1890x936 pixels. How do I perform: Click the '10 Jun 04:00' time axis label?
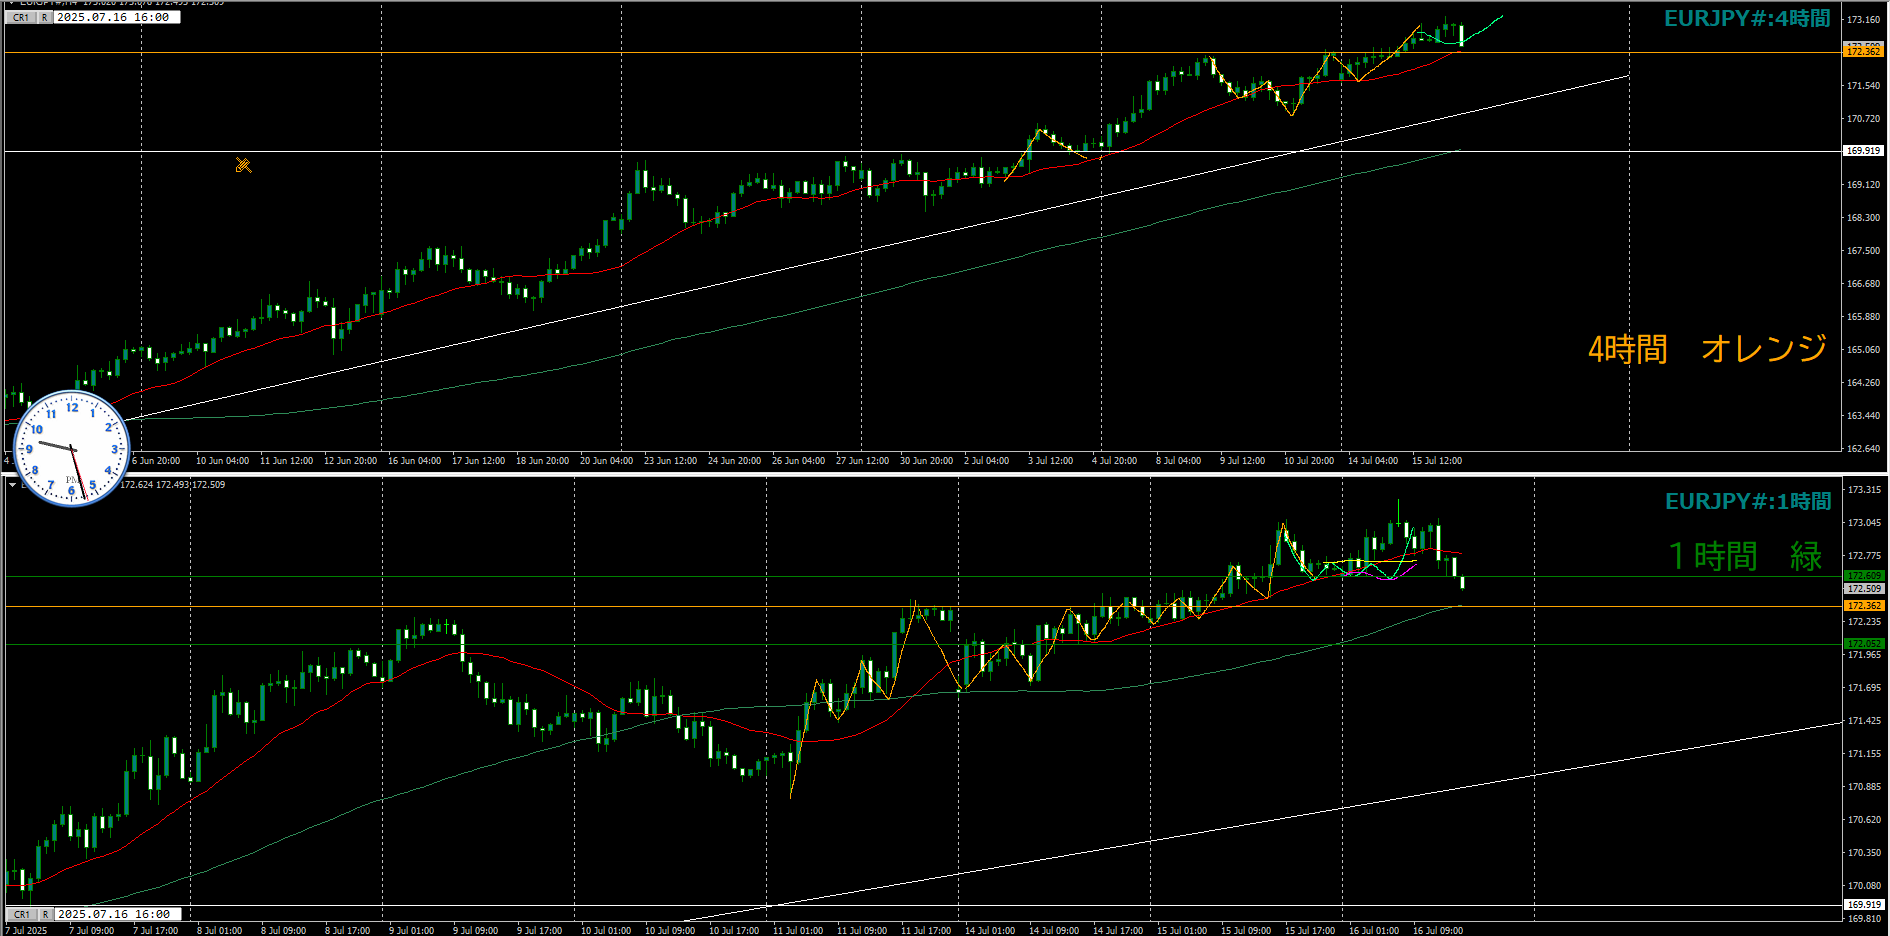point(222,461)
